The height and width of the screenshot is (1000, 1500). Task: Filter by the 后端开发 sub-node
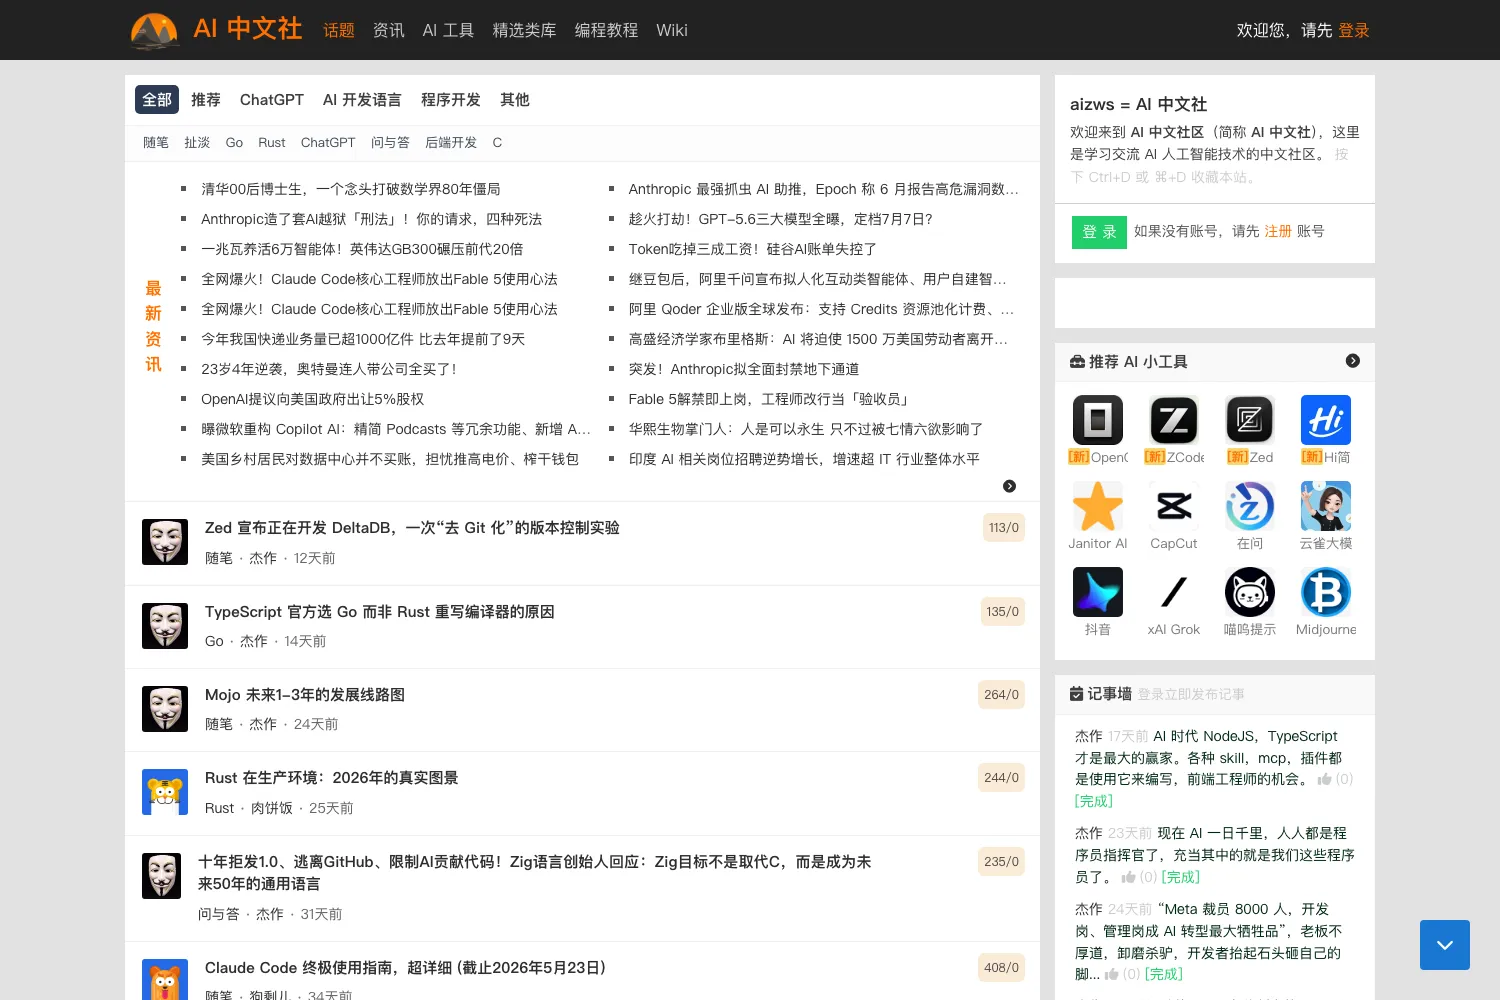click(451, 143)
